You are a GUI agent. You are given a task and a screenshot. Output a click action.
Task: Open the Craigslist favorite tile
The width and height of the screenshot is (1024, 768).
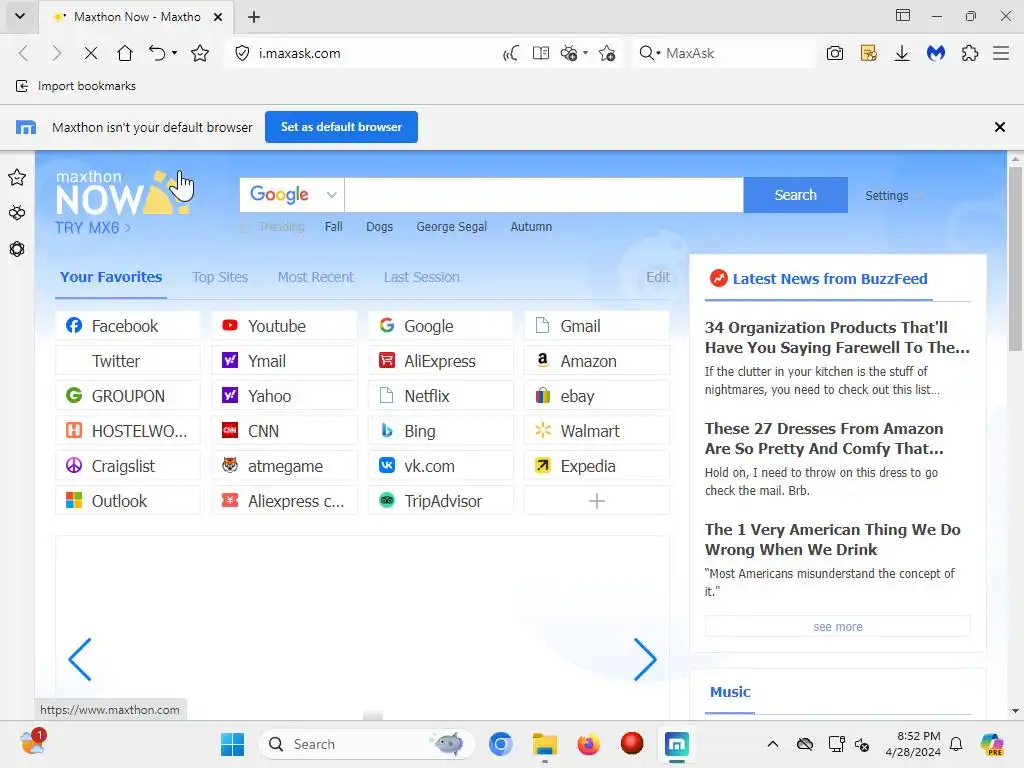128,466
